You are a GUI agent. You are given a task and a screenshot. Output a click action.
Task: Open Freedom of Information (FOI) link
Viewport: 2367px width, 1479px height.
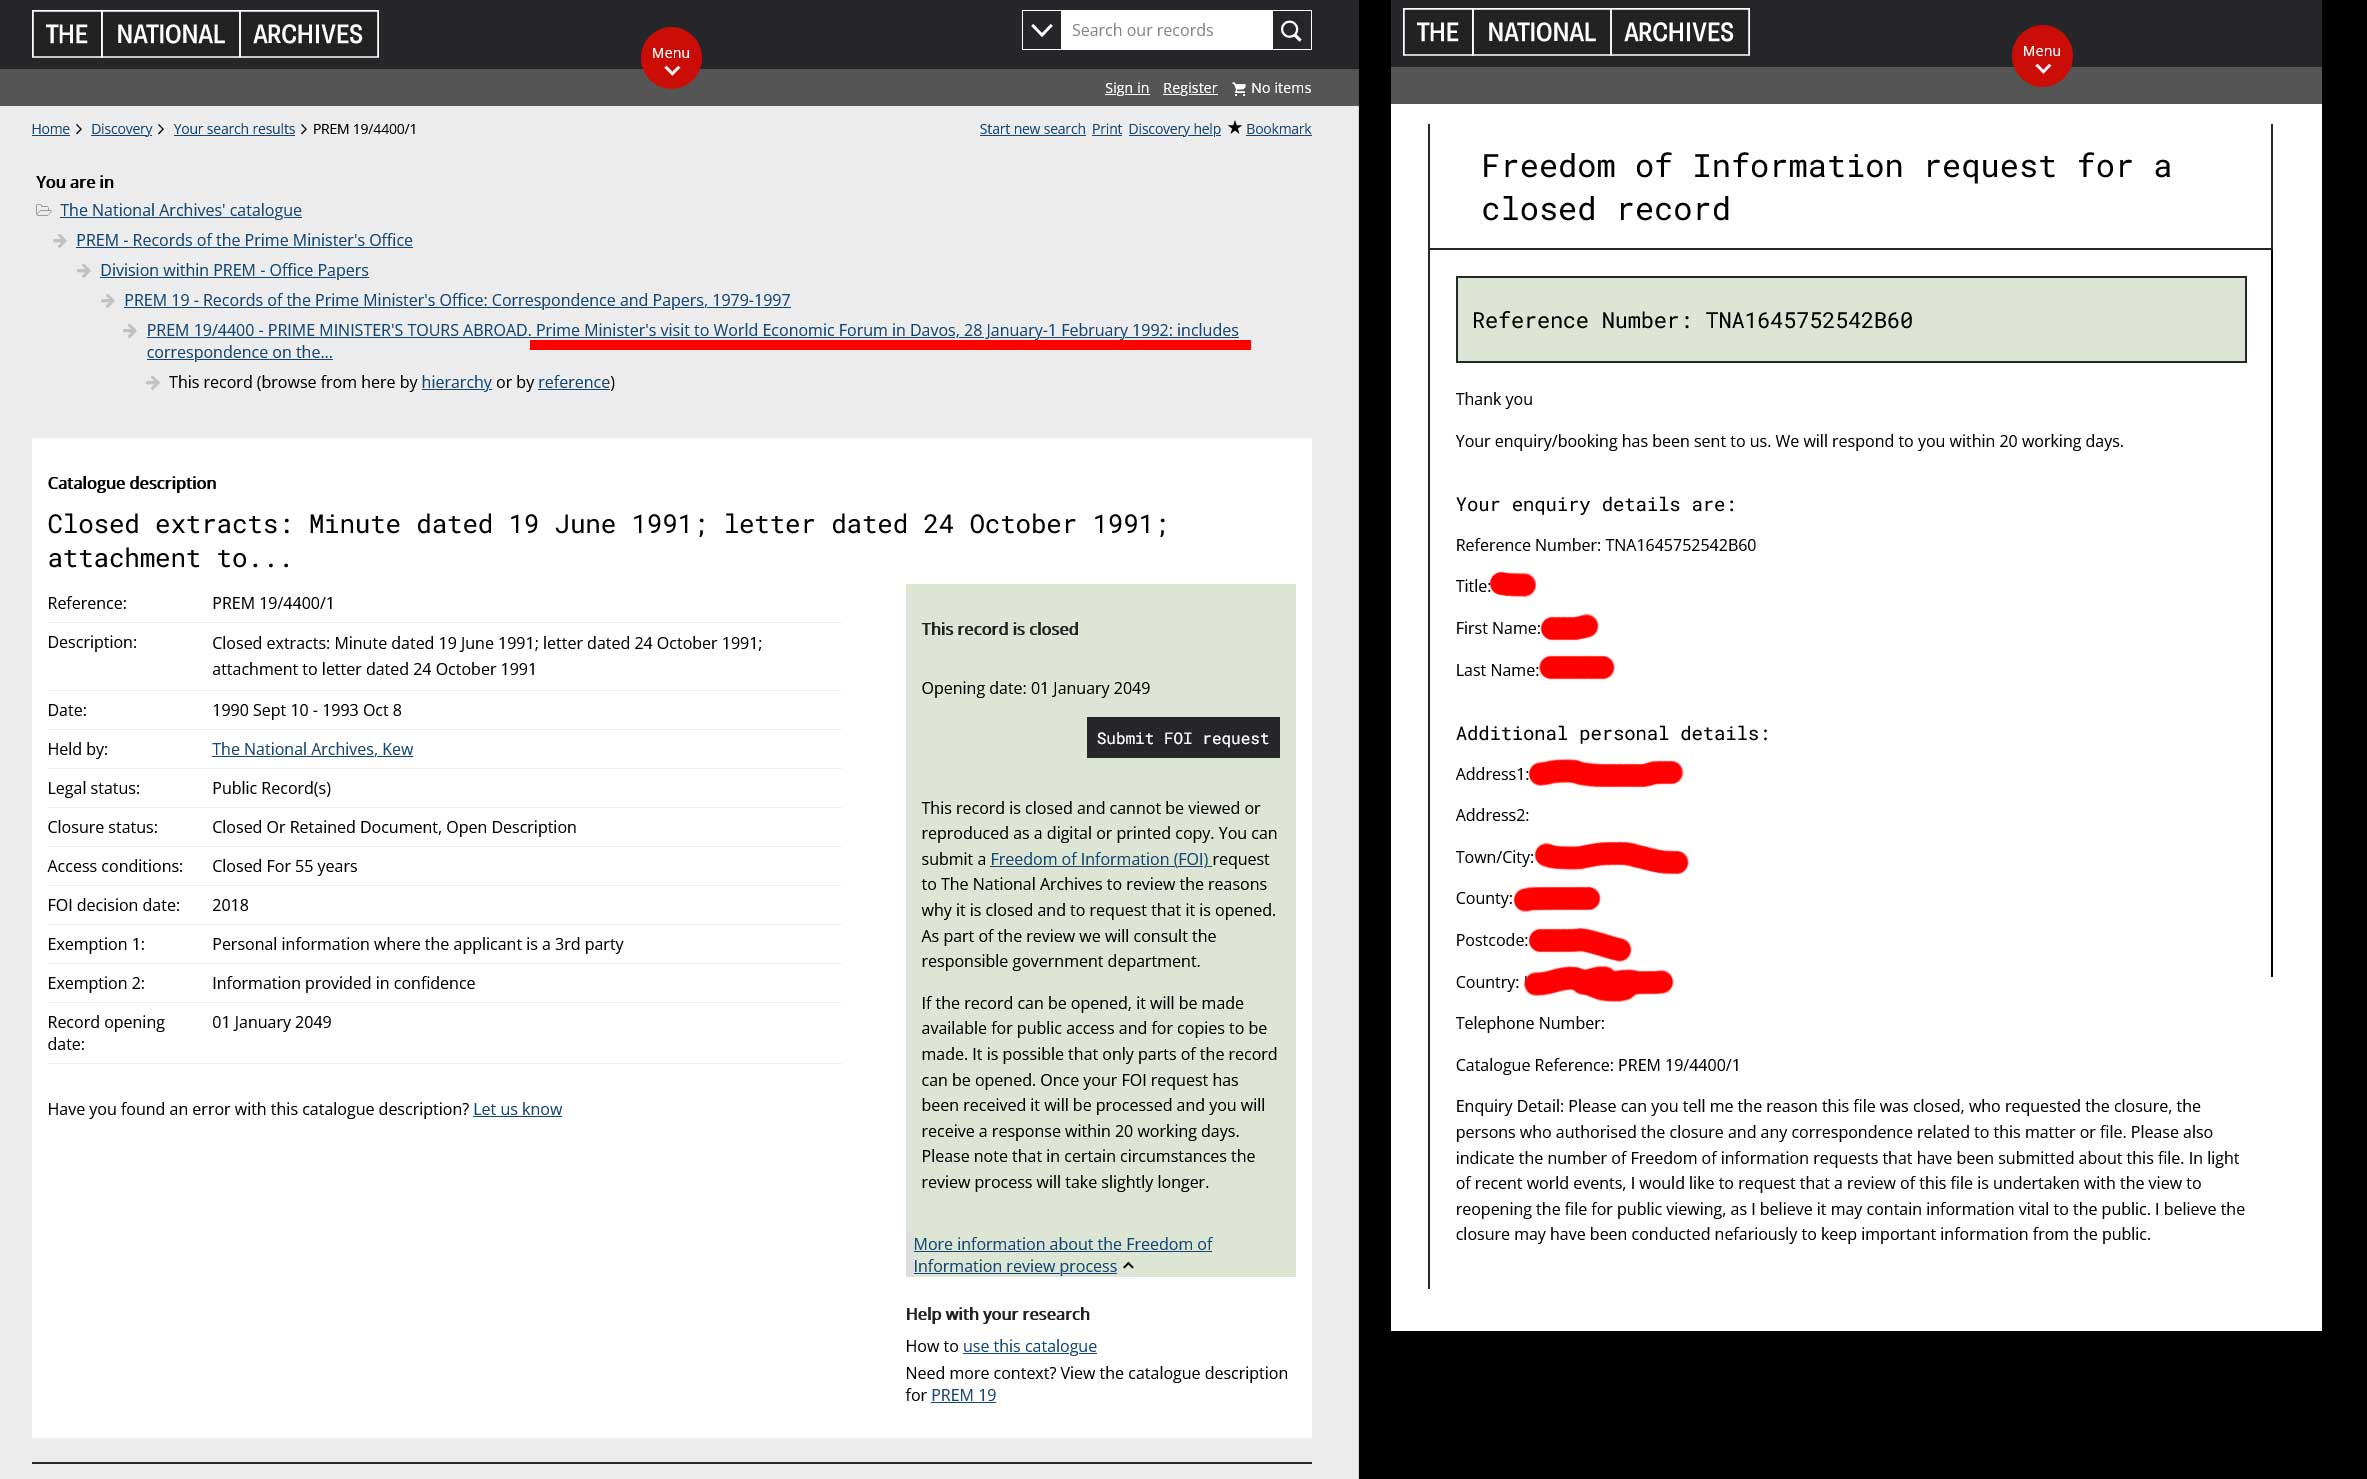[x=1100, y=859]
